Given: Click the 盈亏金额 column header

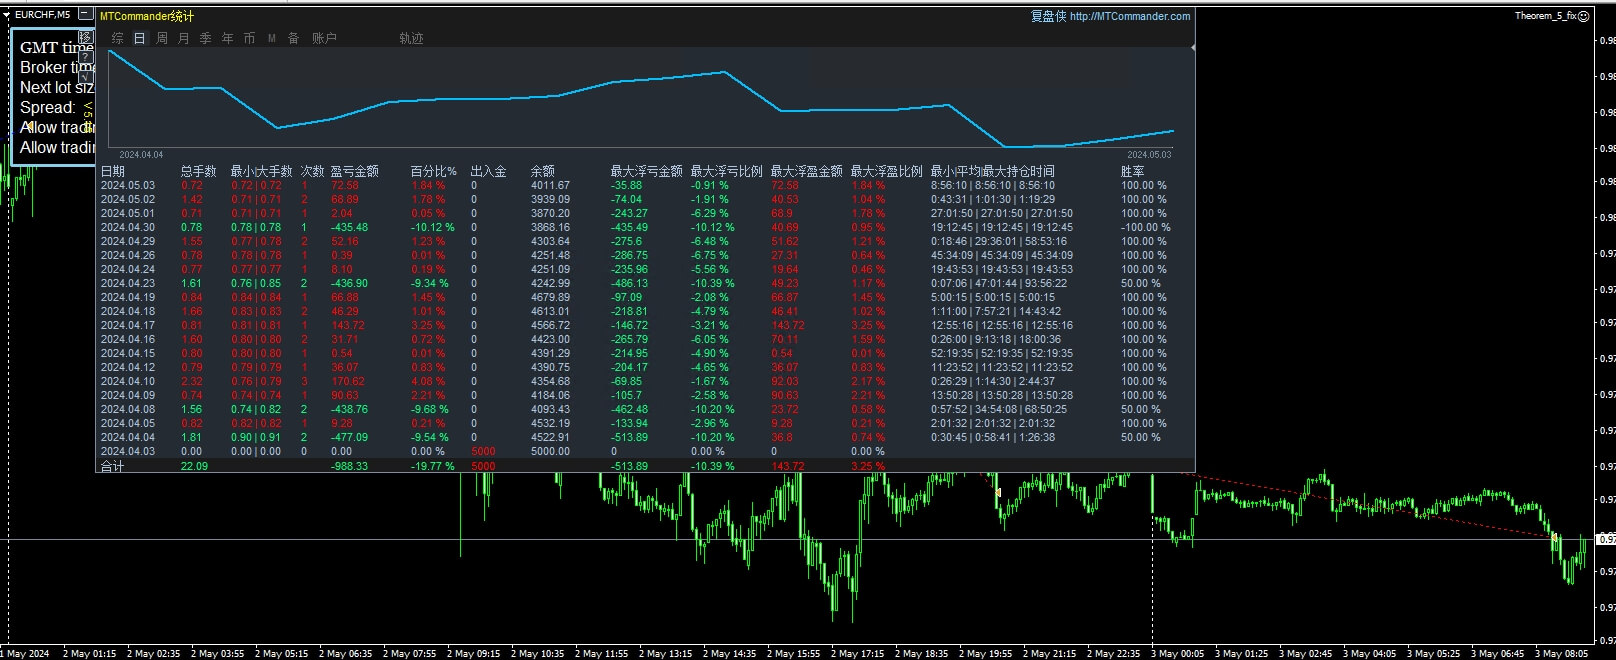Looking at the screenshot, I should pos(354,171).
